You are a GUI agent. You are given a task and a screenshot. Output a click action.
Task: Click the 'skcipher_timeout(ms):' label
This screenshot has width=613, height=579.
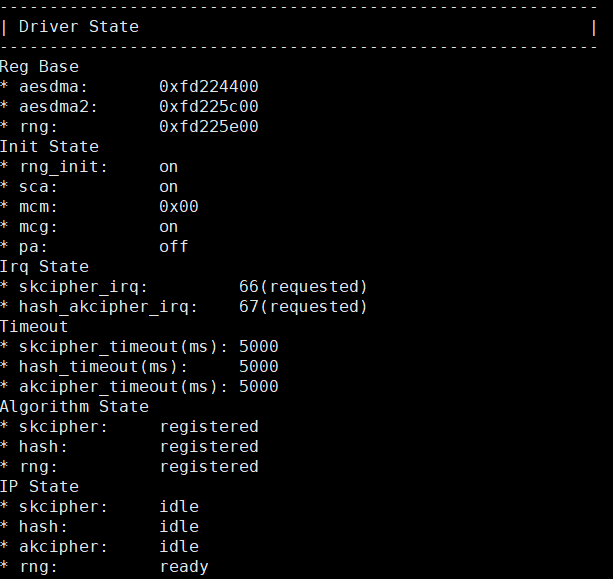tap(124, 347)
